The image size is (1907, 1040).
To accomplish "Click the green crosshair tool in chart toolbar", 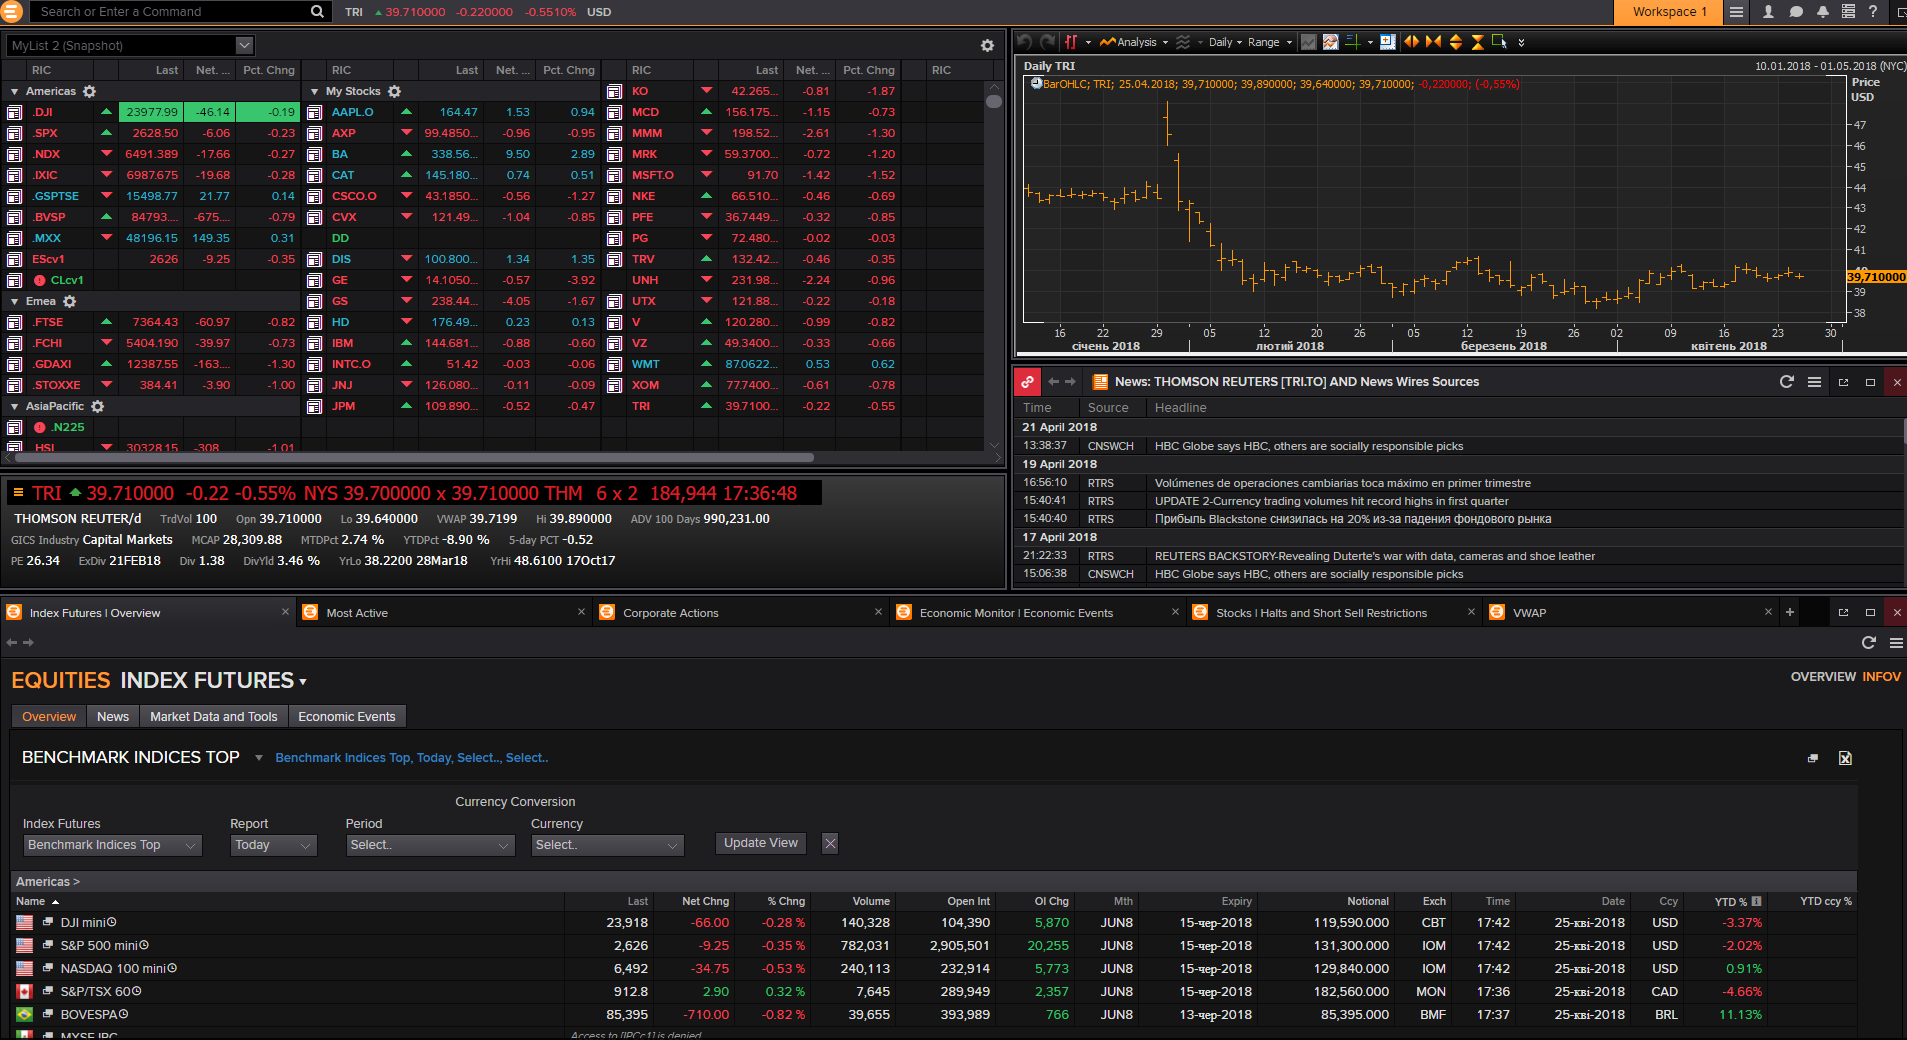I will click(1353, 42).
